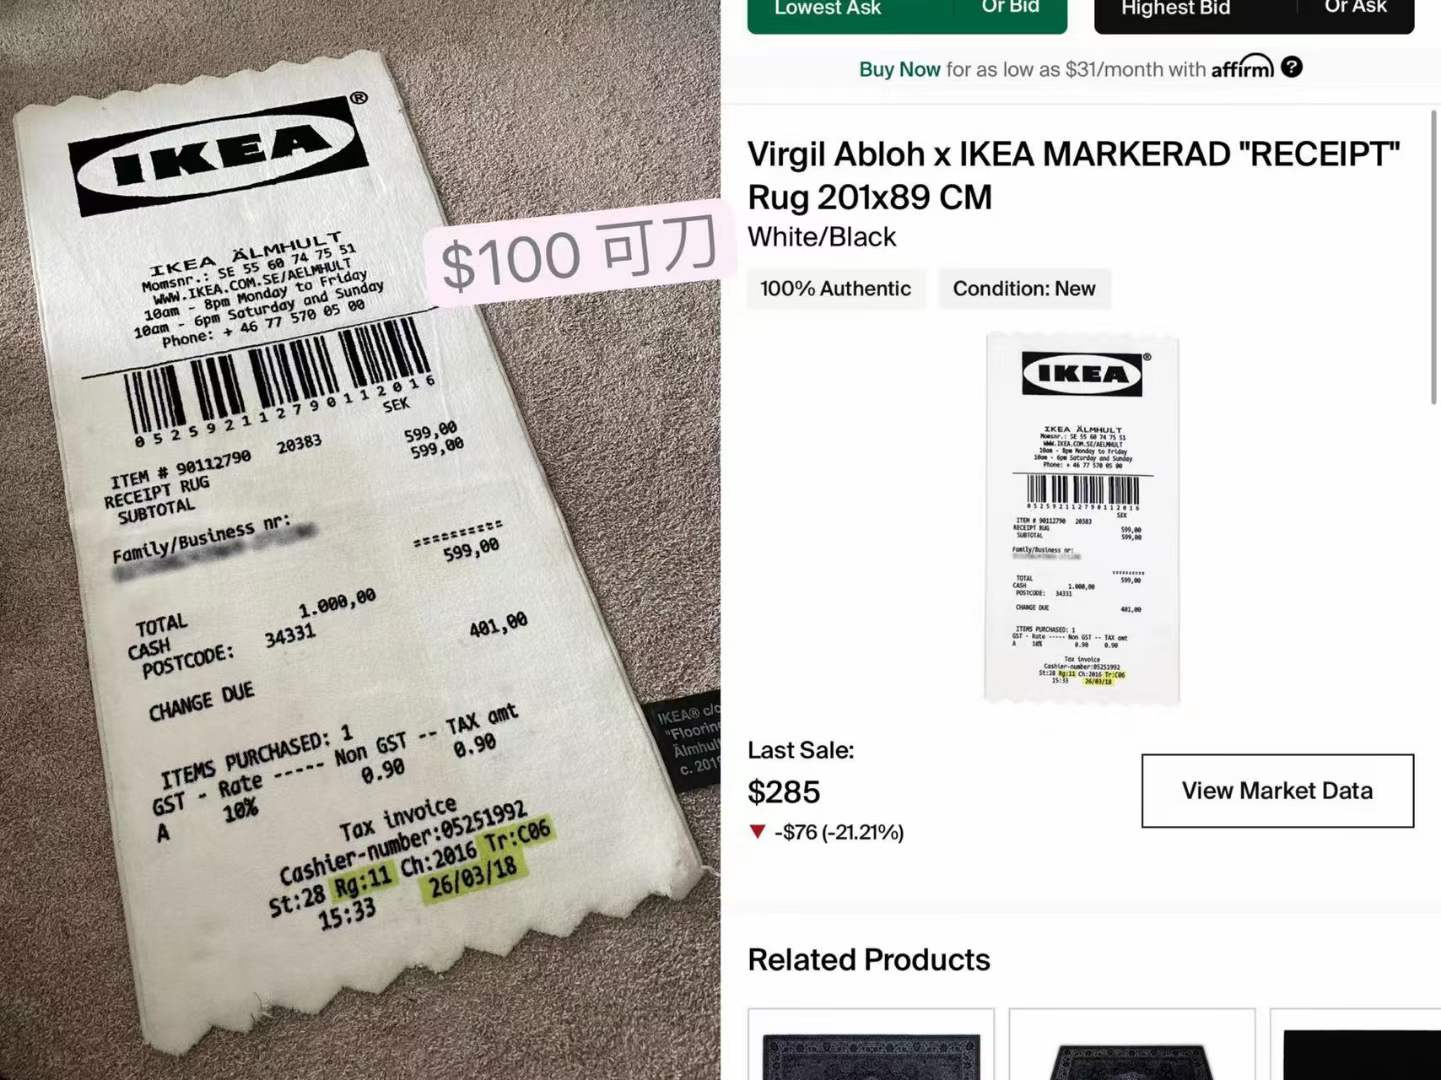Open the second related product card

coord(1132,1044)
